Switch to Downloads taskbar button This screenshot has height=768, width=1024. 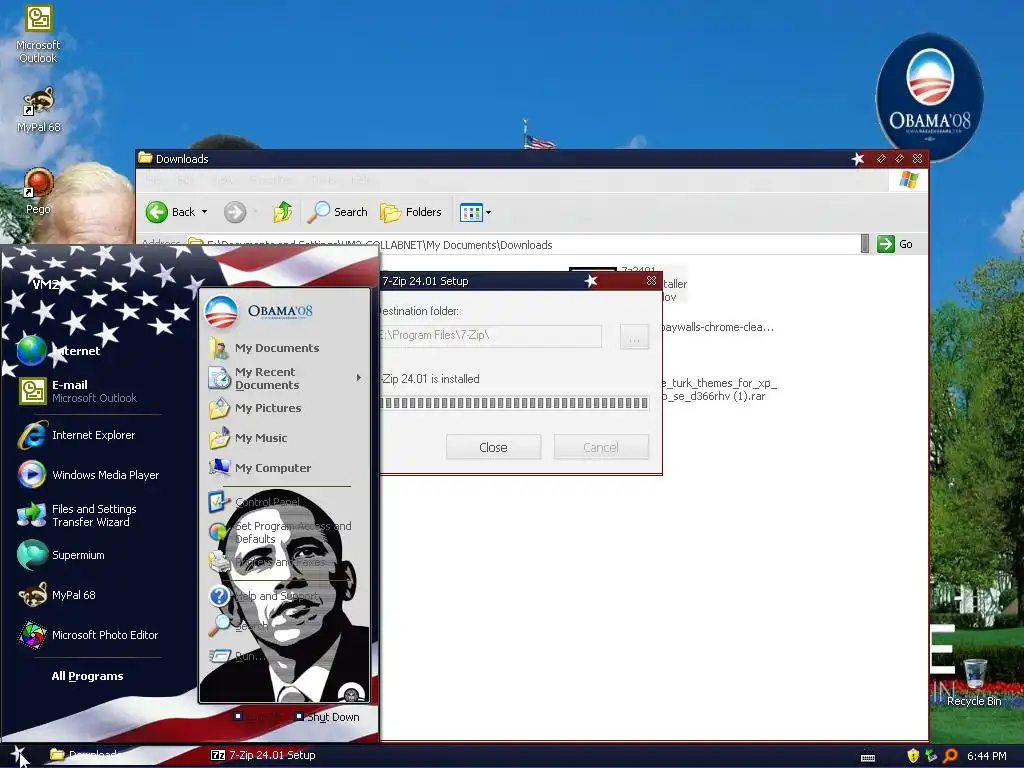[x=88, y=755]
